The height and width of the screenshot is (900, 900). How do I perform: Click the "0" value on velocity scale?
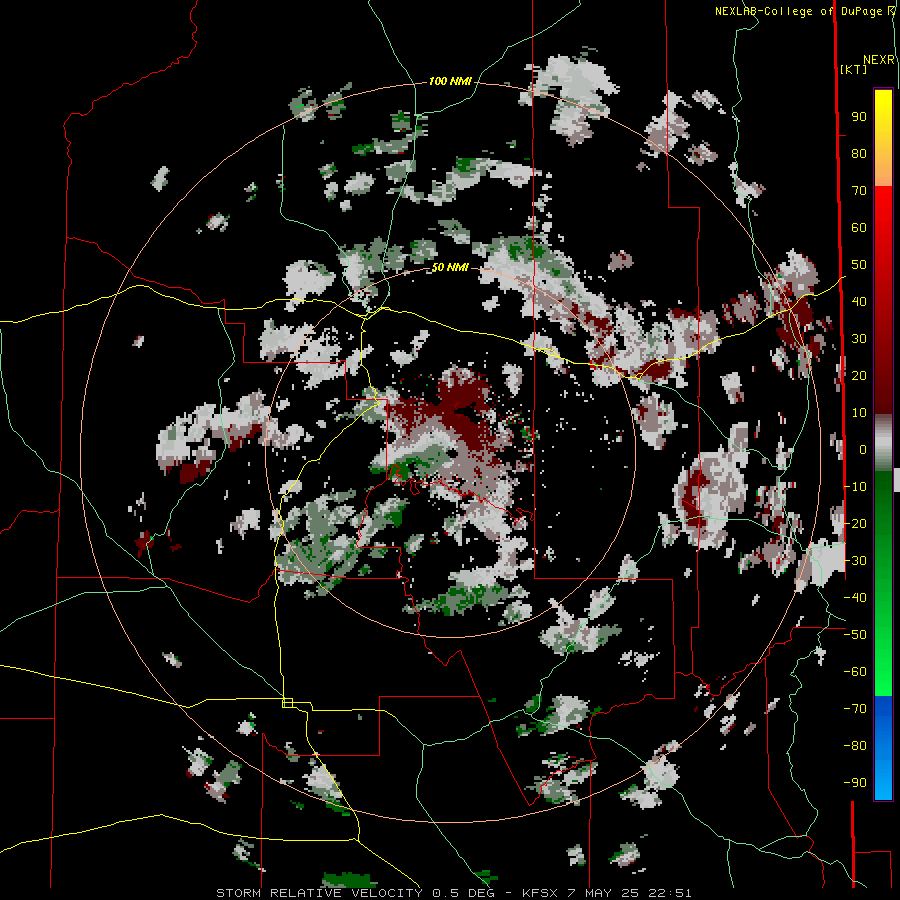coord(863,450)
